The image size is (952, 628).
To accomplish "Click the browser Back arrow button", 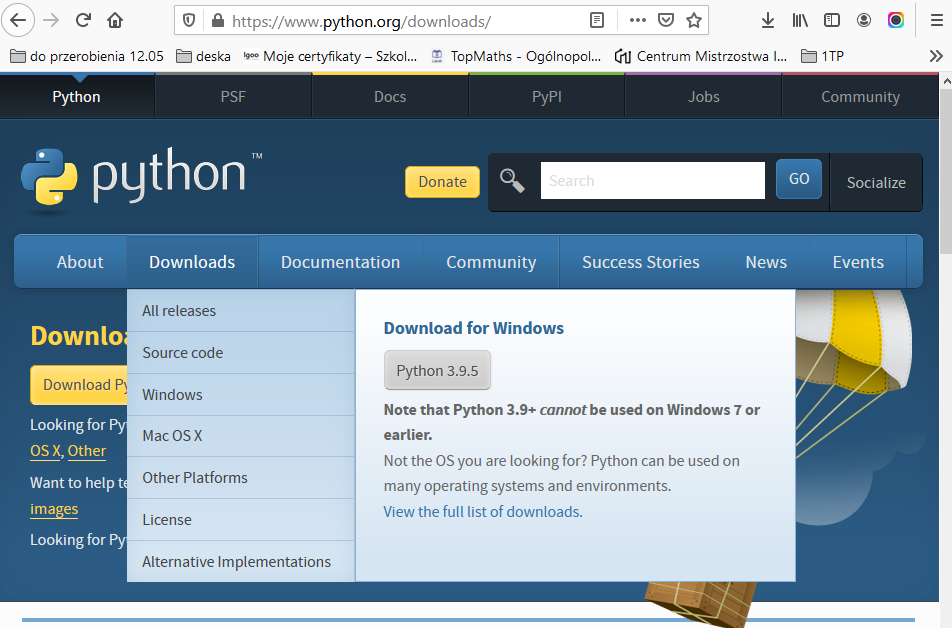I will [18, 21].
